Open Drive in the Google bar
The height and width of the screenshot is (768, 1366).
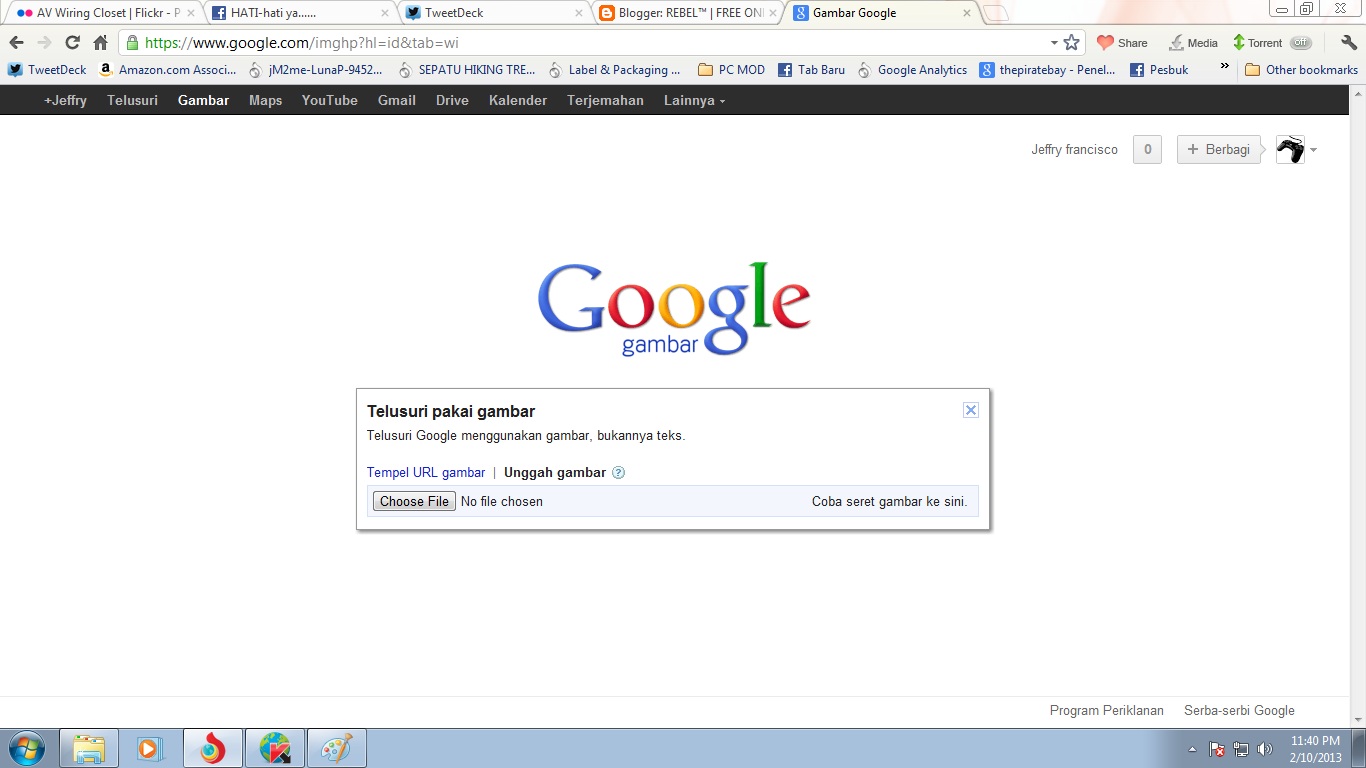[452, 100]
